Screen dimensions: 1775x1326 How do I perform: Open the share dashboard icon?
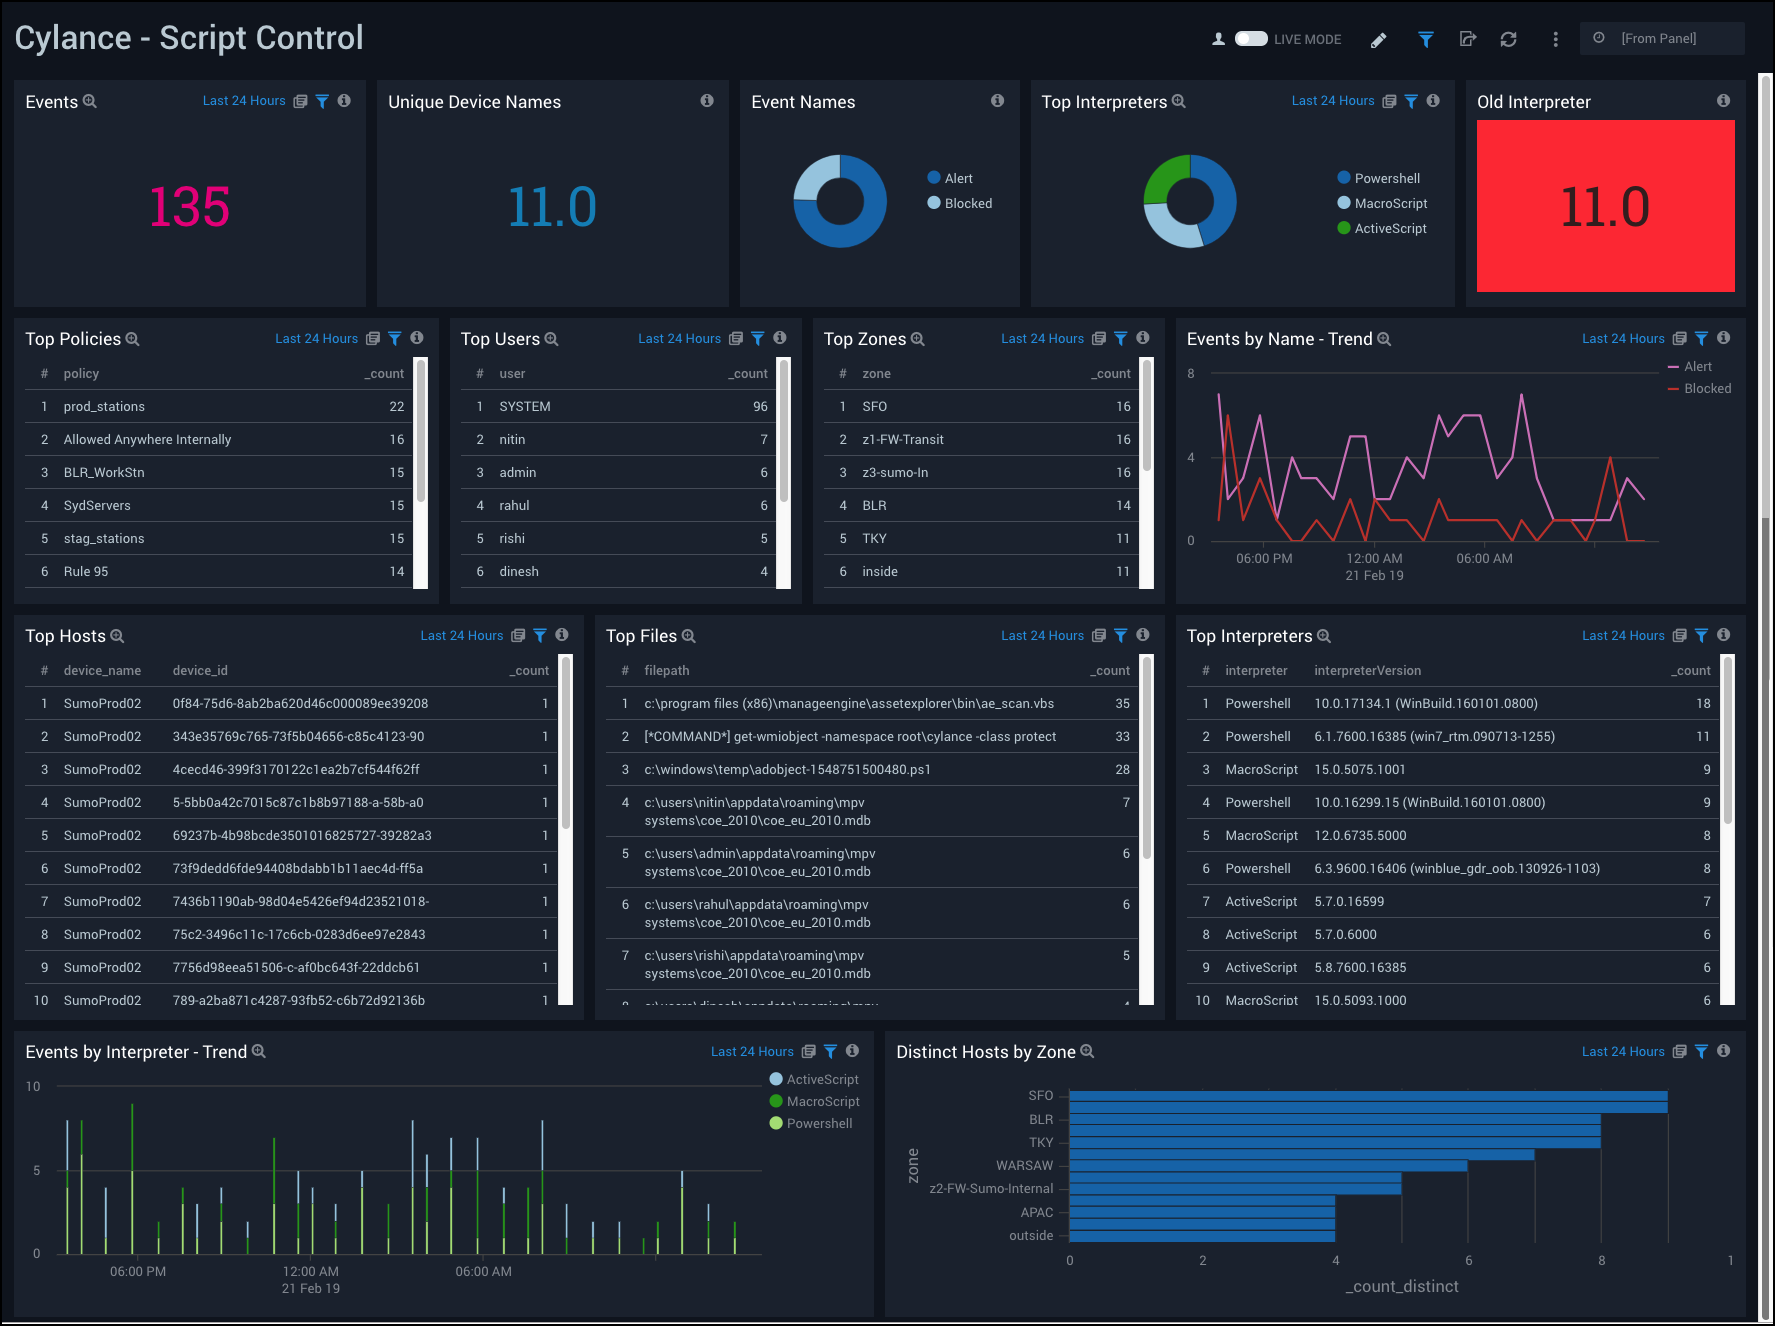click(x=1467, y=39)
